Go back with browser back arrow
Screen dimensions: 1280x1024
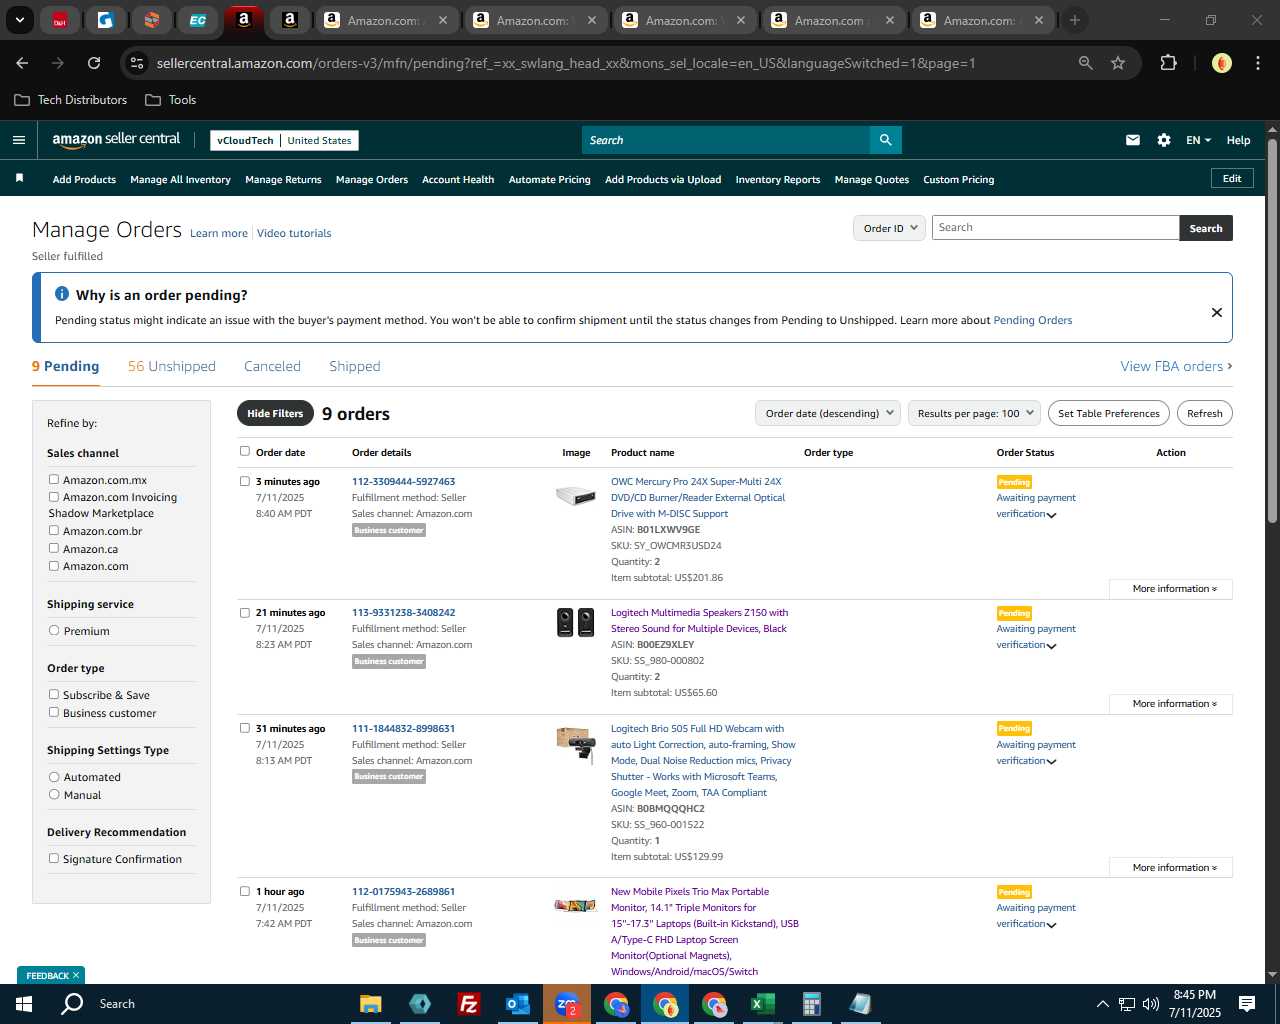(x=22, y=63)
